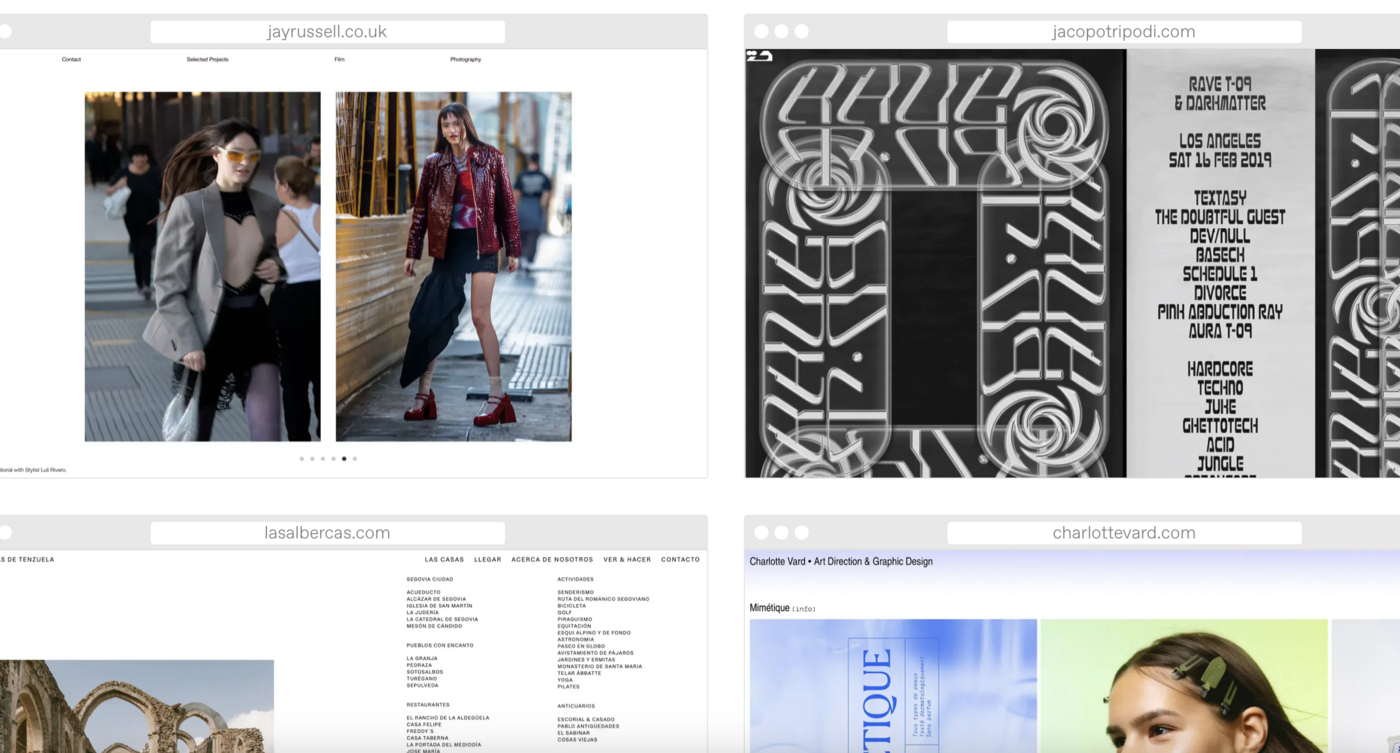The height and width of the screenshot is (753, 1400).
Task: Click the logo icon on jacopotripodi.com
Action: pyautogui.click(x=759, y=57)
